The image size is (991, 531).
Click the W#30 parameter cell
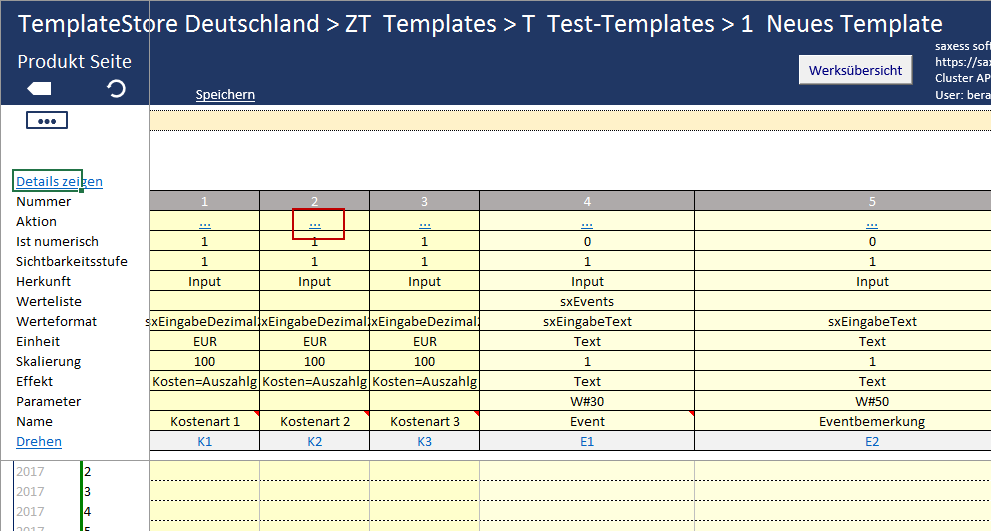[587, 401]
